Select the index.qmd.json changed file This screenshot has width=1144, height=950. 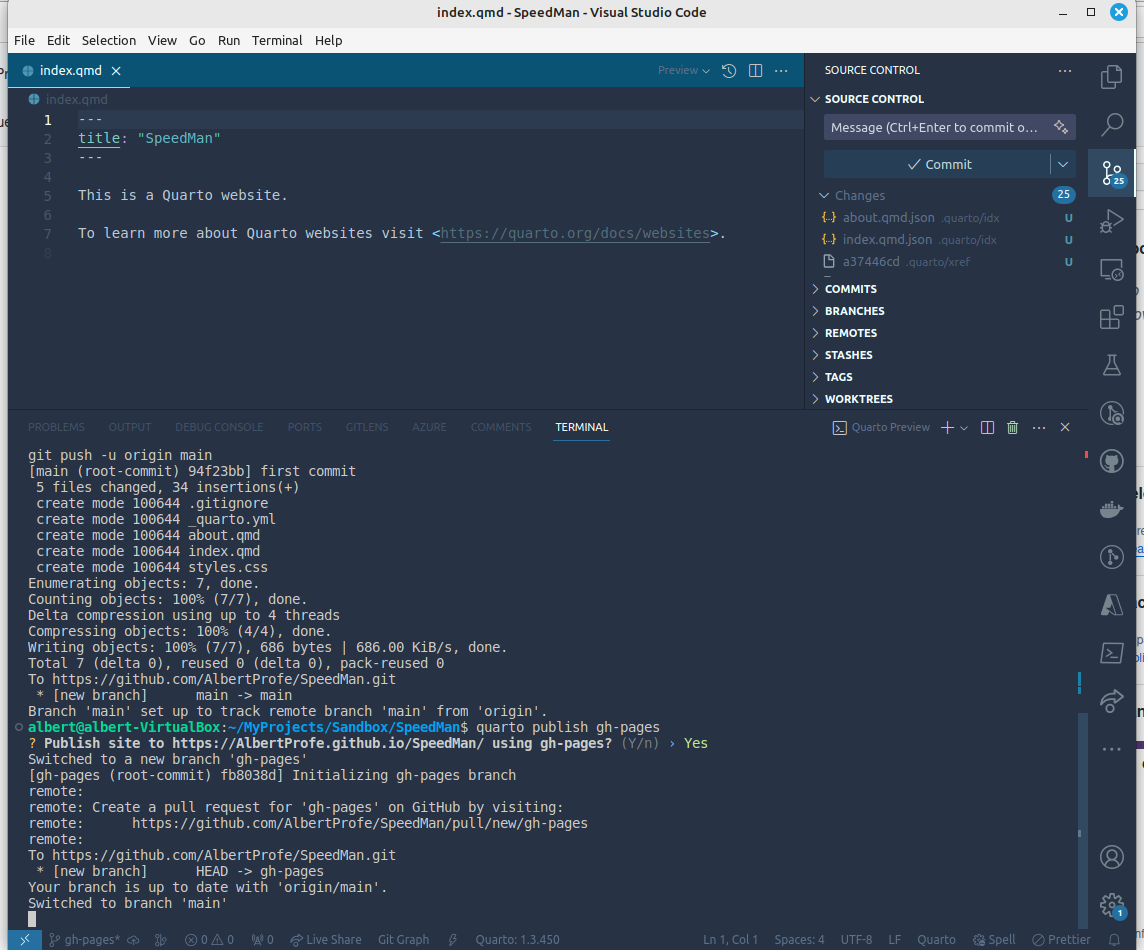[946, 239]
